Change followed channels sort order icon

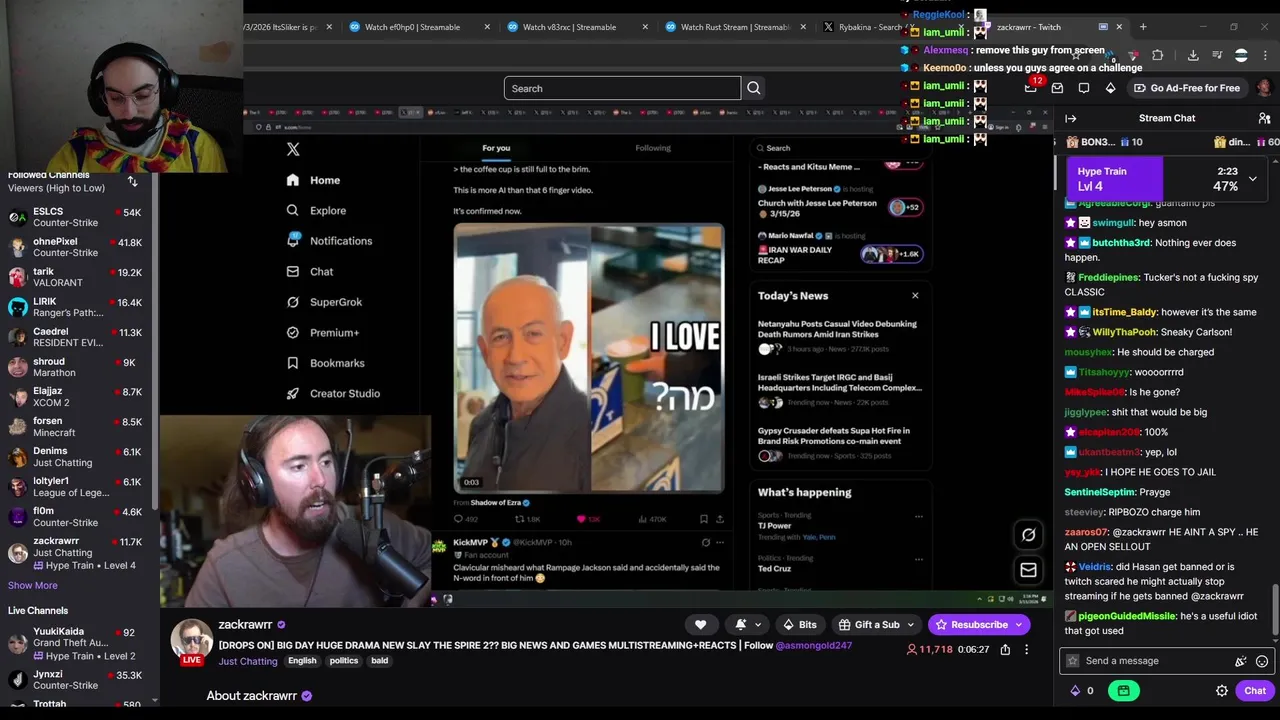coord(132,181)
